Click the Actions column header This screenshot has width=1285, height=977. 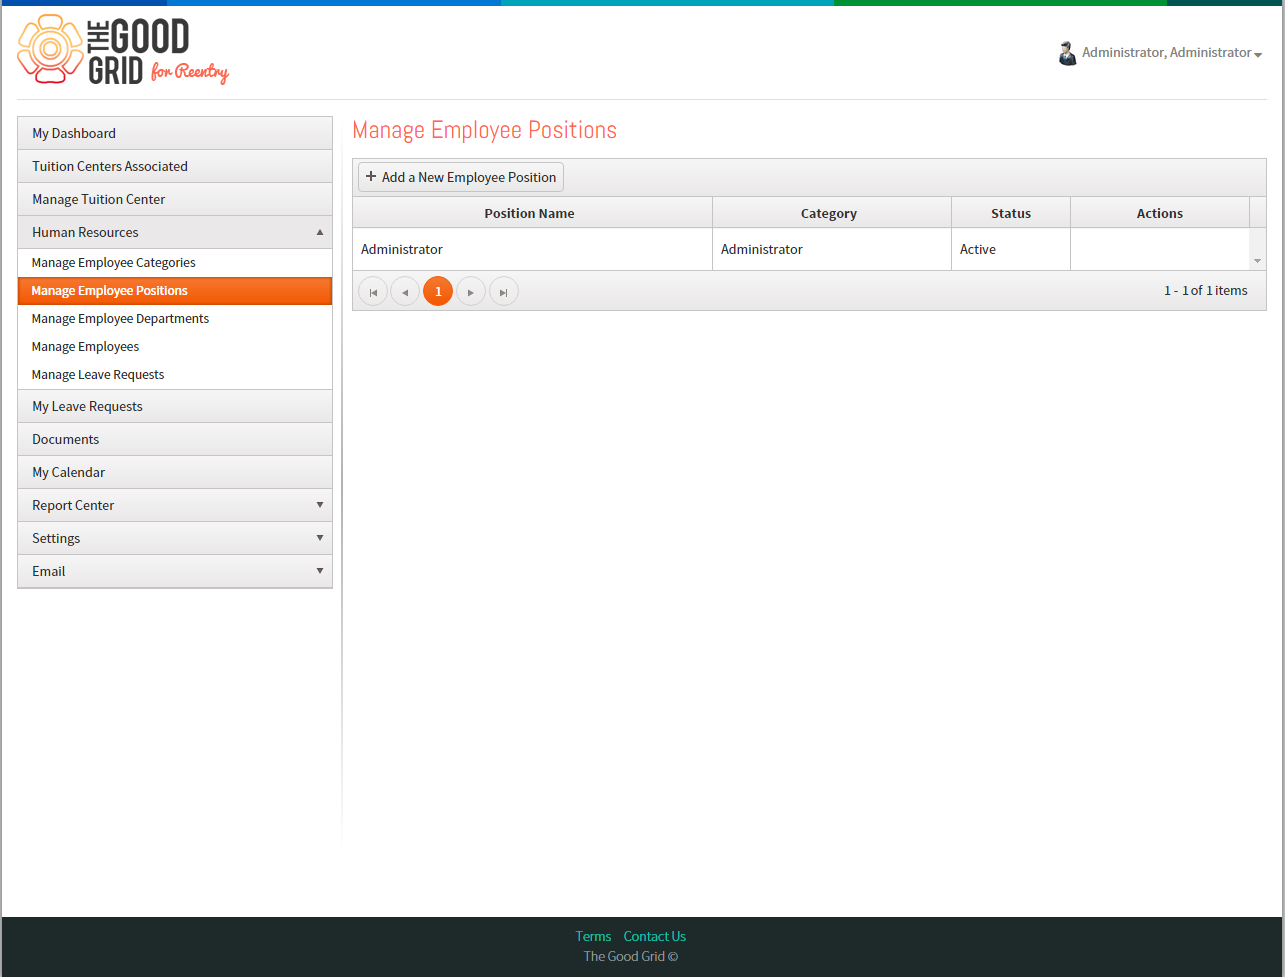(x=1160, y=213)
